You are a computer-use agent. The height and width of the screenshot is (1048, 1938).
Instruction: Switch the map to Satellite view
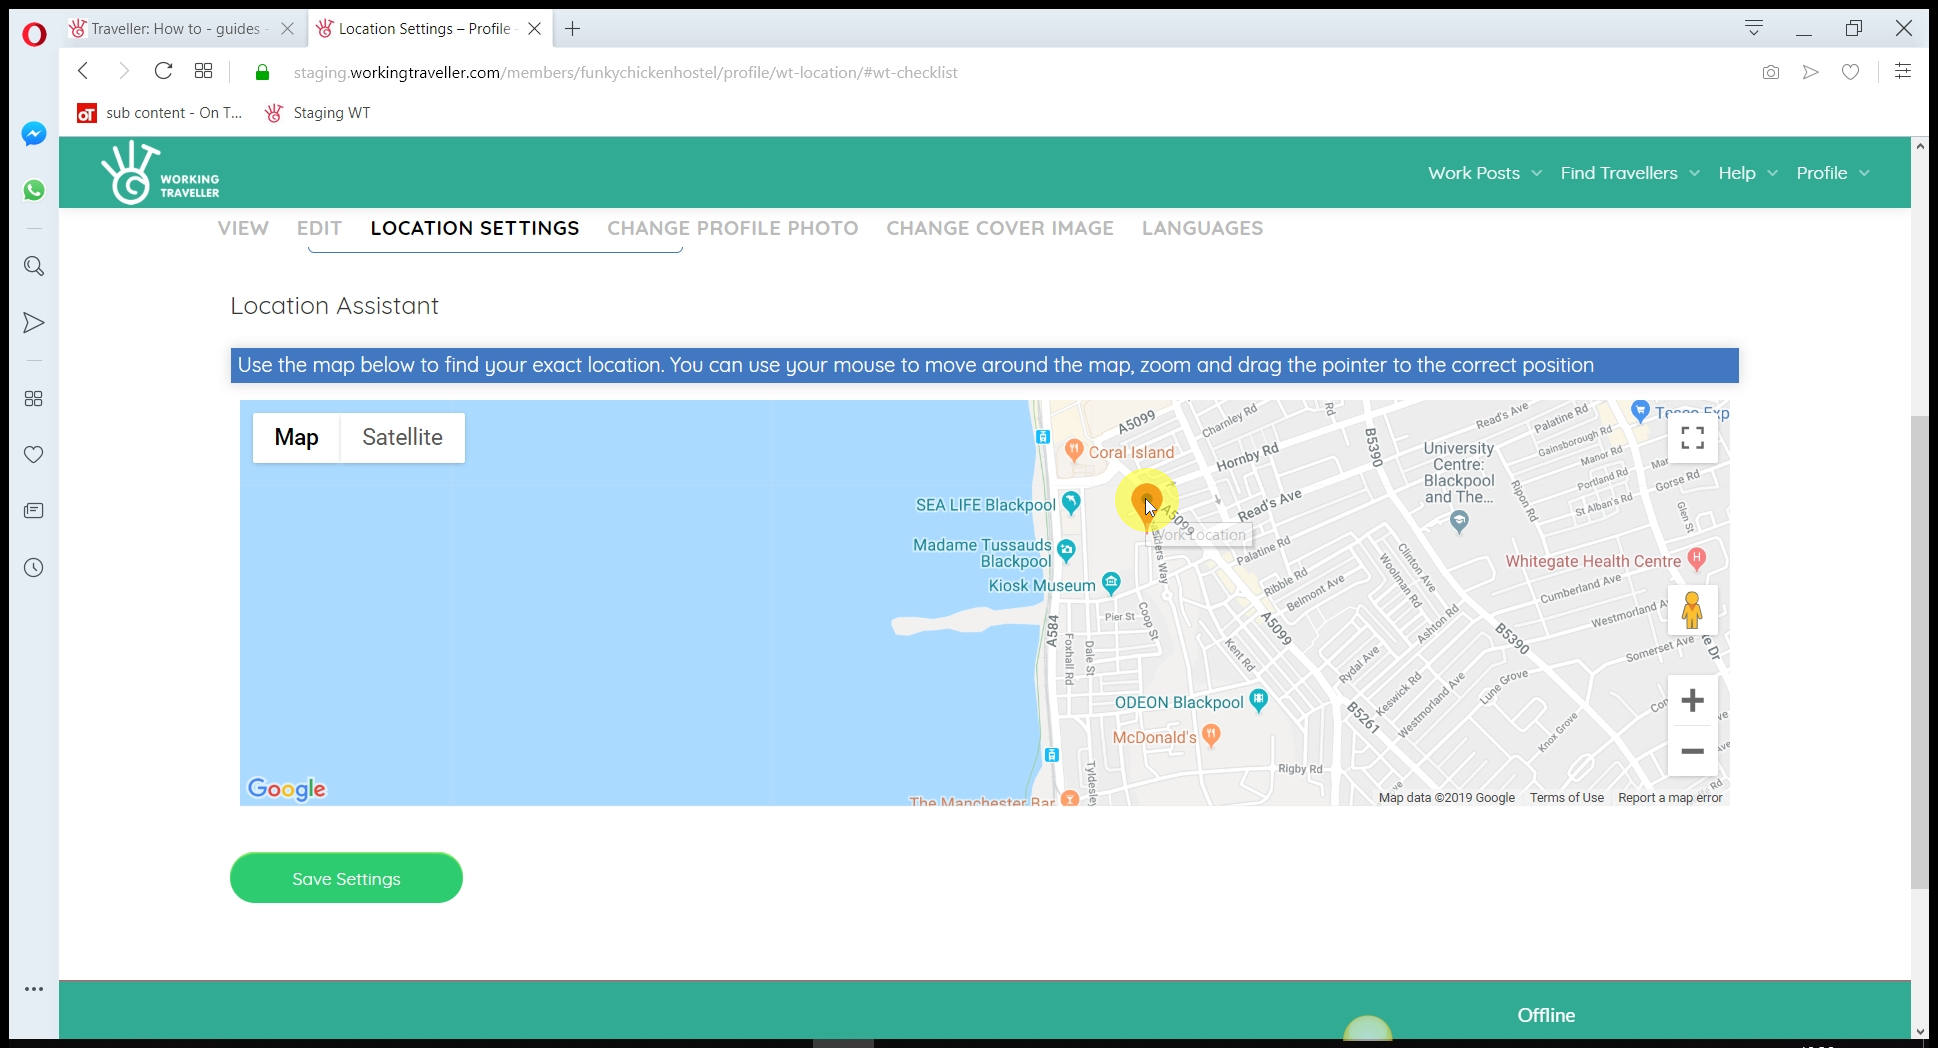click(x=402, y=437)
